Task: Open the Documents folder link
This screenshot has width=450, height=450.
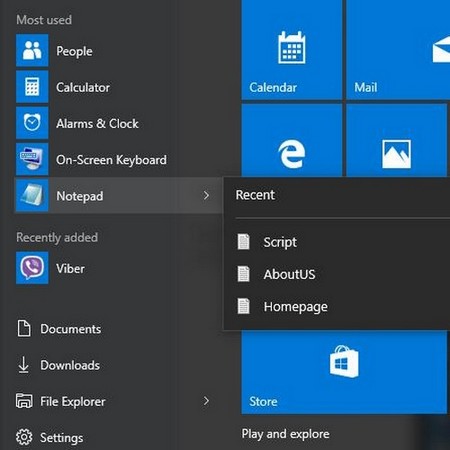Action: (59, 329)
